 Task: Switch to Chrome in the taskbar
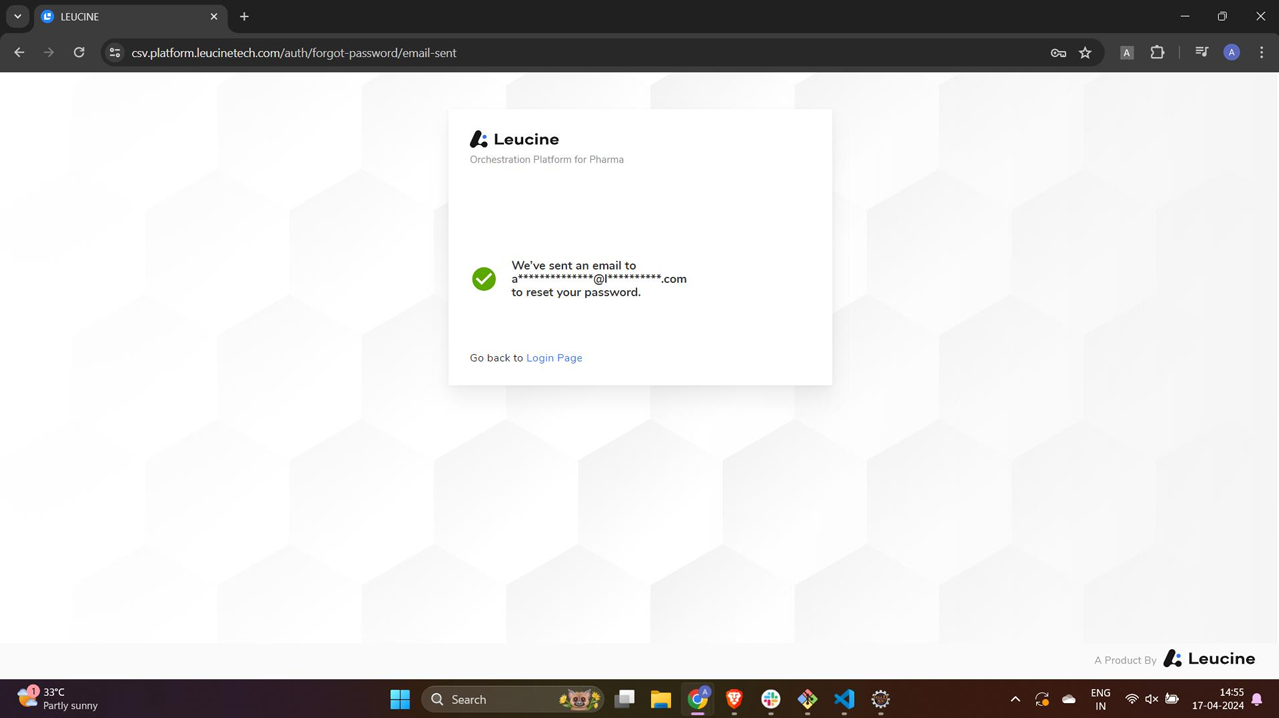(698, 700)
